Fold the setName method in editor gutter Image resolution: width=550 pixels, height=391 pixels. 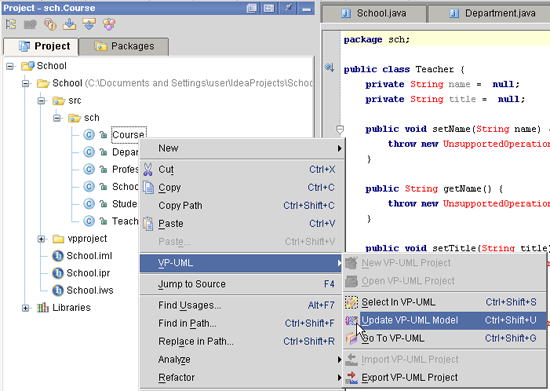(340, 129)
